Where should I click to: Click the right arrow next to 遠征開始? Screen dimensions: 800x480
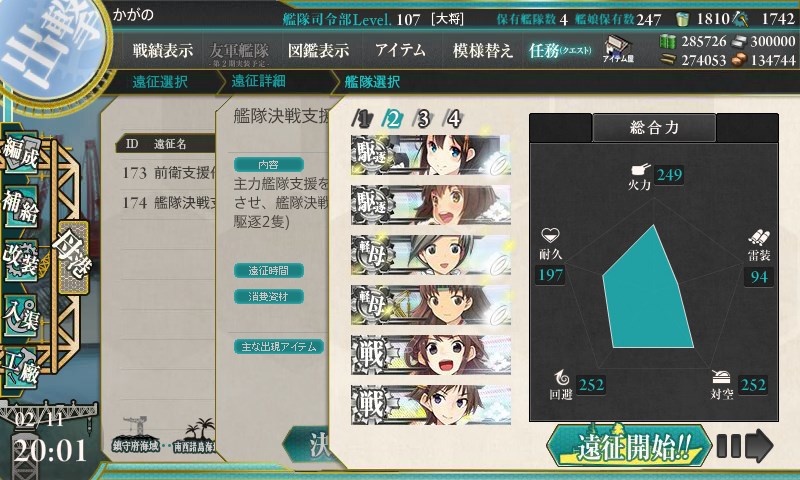pyautogui.click(x=745, y=446)
